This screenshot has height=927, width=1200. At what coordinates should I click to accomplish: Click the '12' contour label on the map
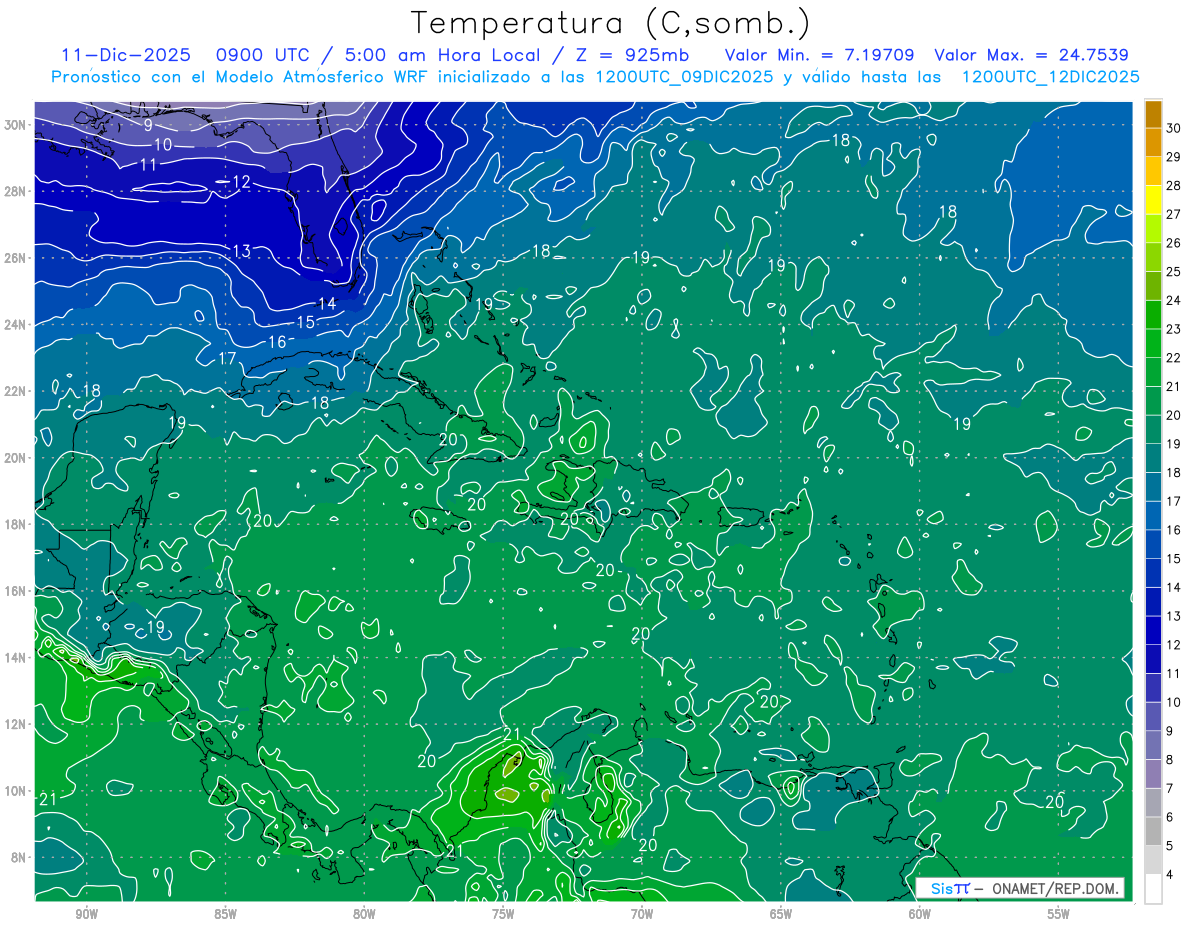[241, 182]
